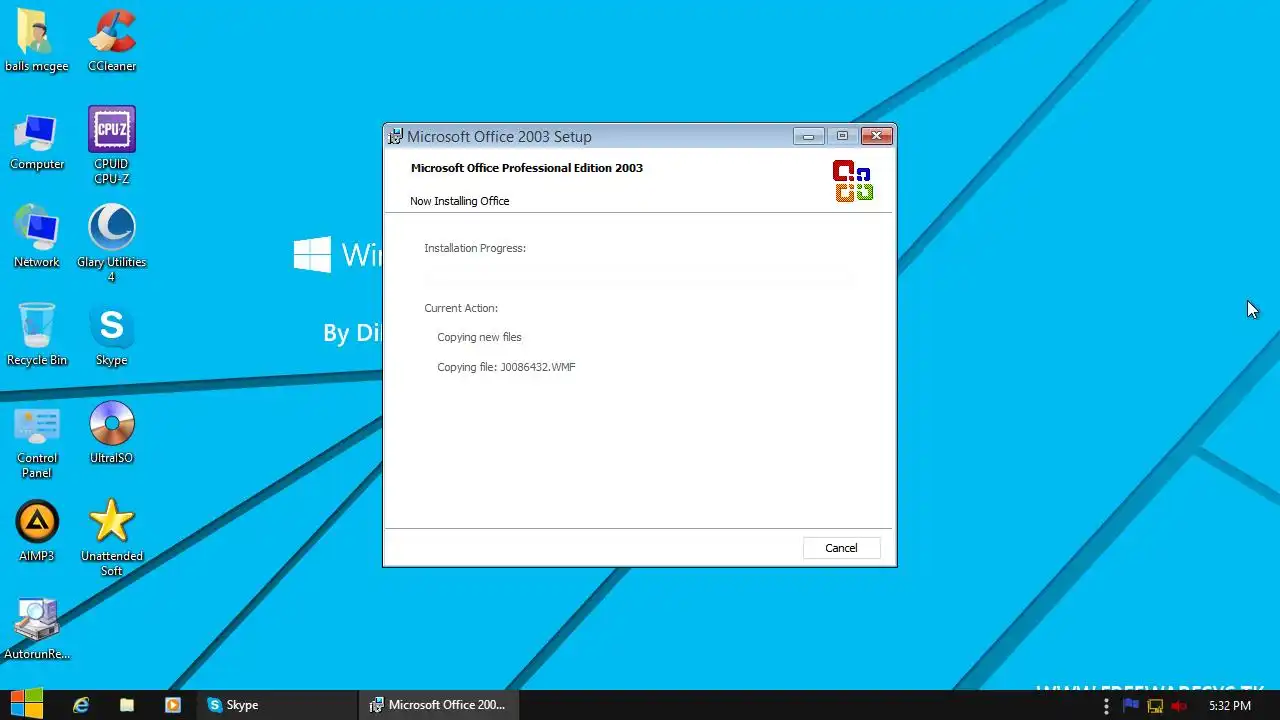Click the Office 2003 logo in setup dialog
The image size is (1280, 720).
coord(853,181)
